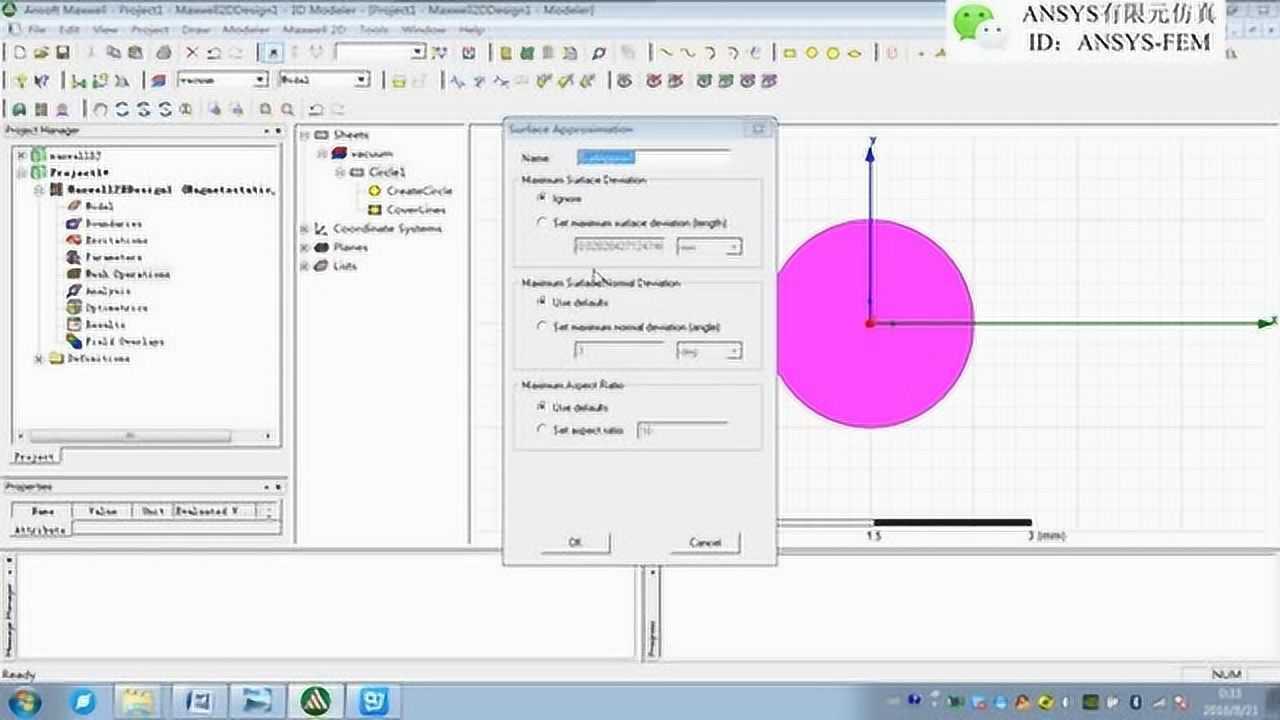Click the Undo arrow icon in the top toolbar
Screen dimensions: 1280x720
click(213, 53)
